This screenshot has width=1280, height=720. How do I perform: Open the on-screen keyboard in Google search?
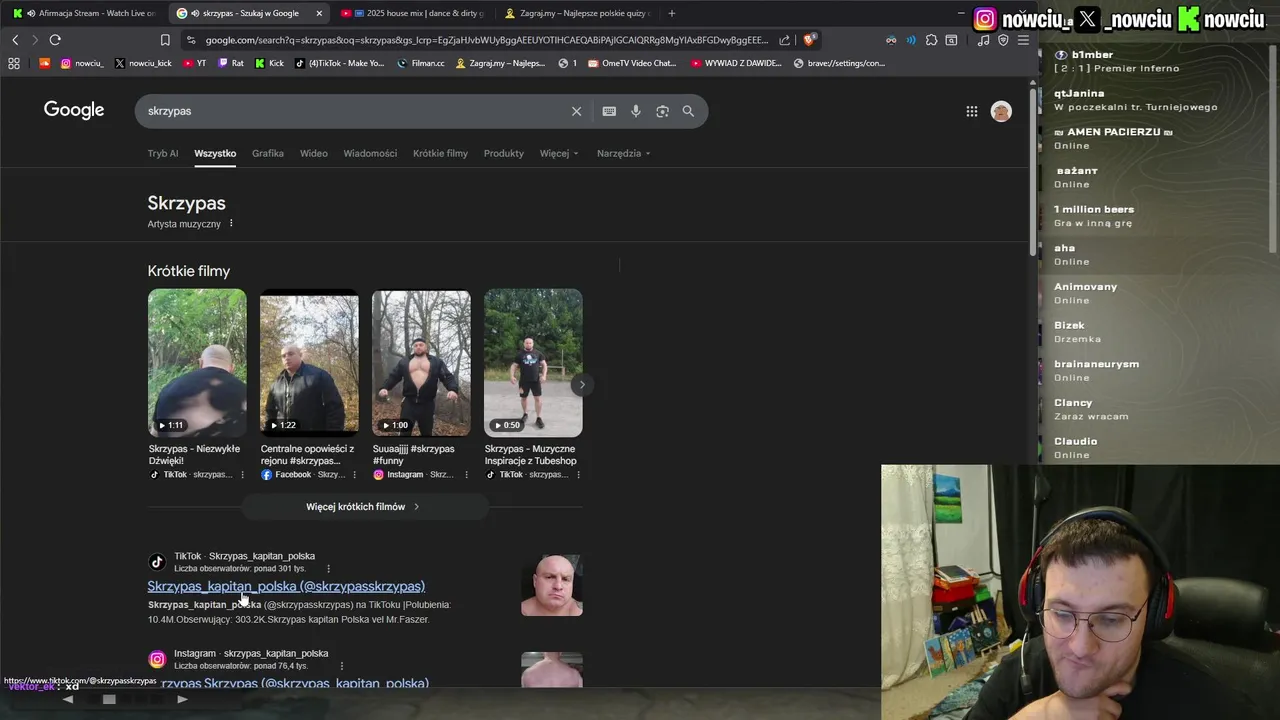coord(609,111)
